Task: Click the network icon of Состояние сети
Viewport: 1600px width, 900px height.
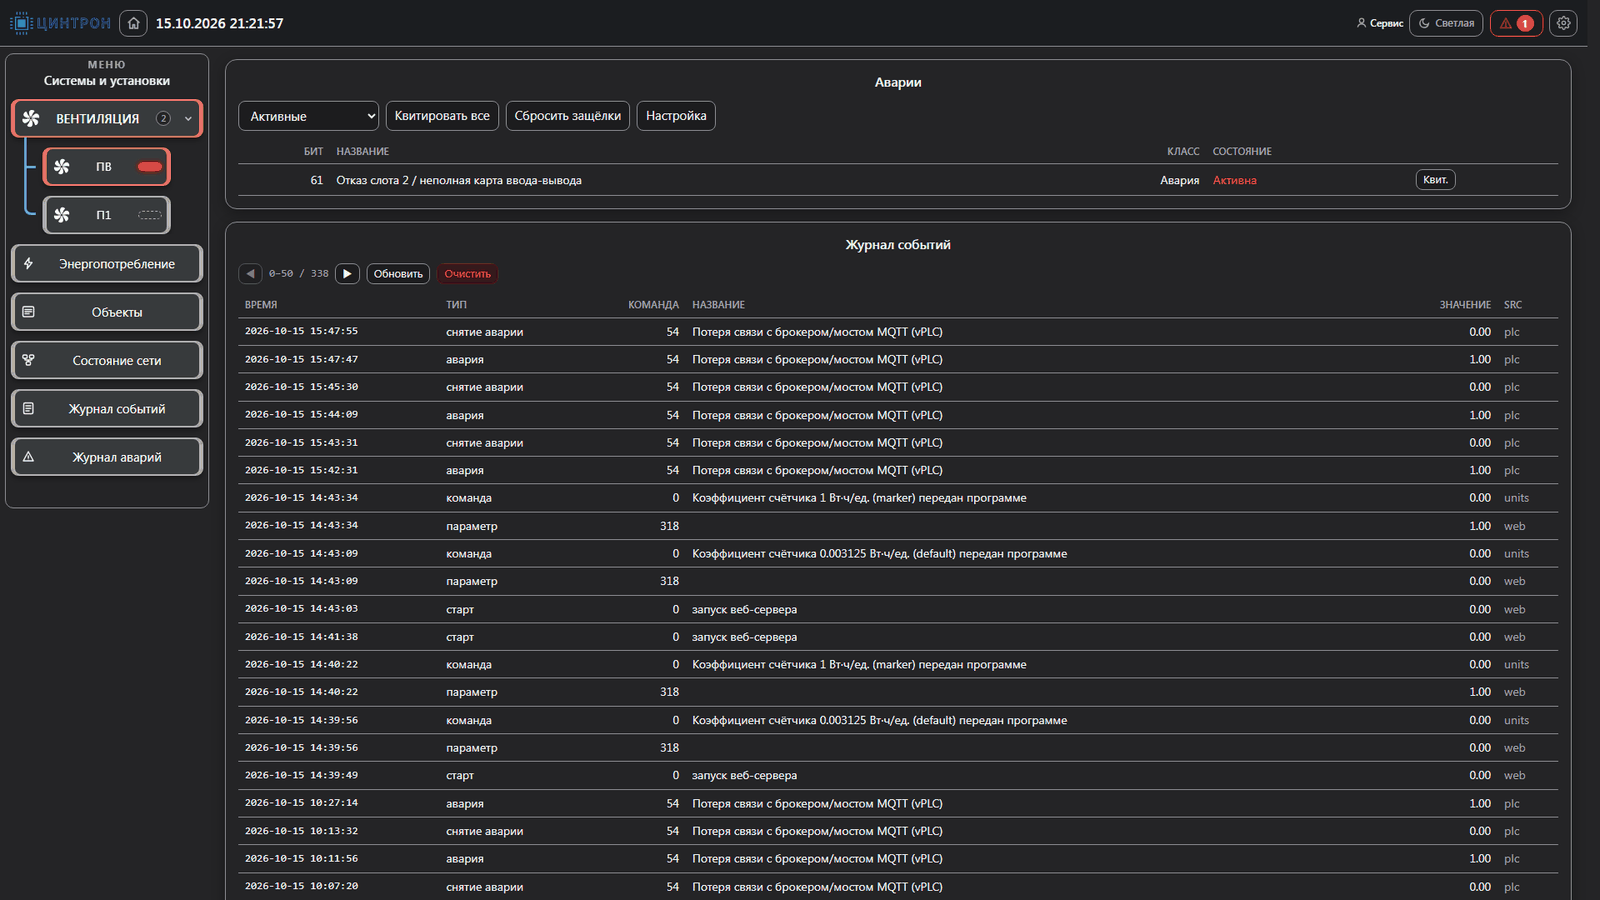Action: point(28,360)
